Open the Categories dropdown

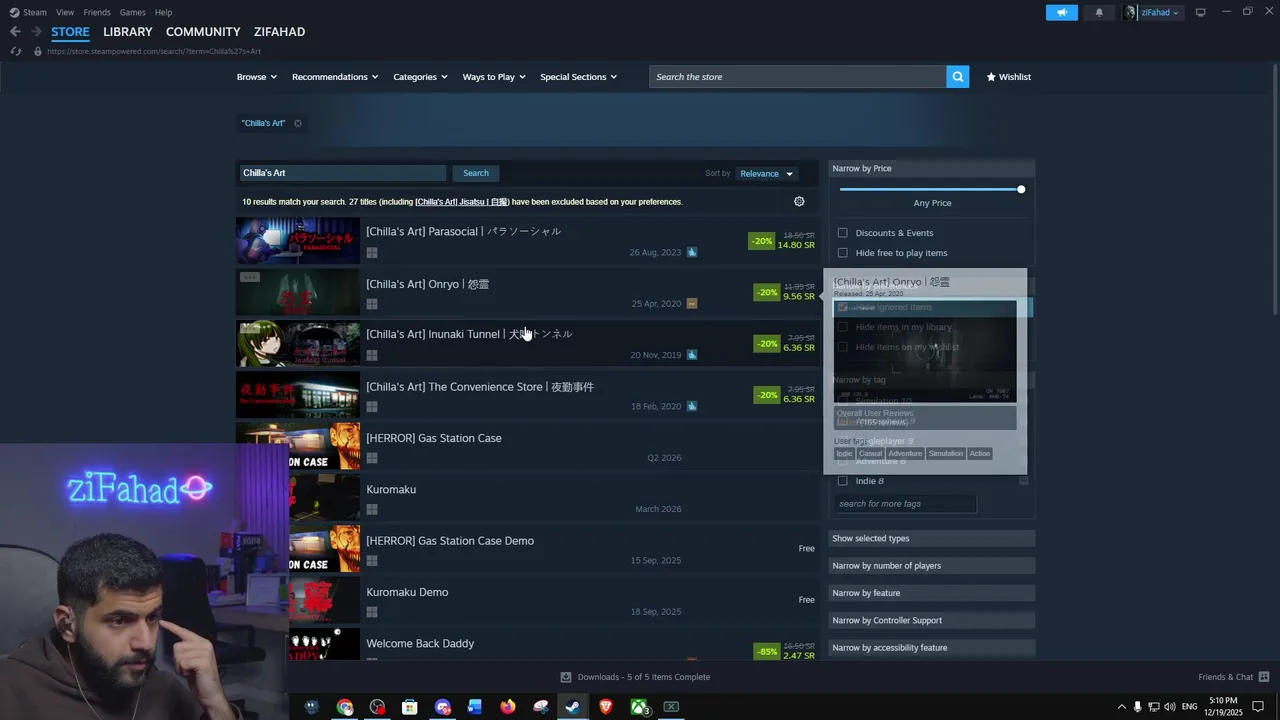click(x=420, y=77)
